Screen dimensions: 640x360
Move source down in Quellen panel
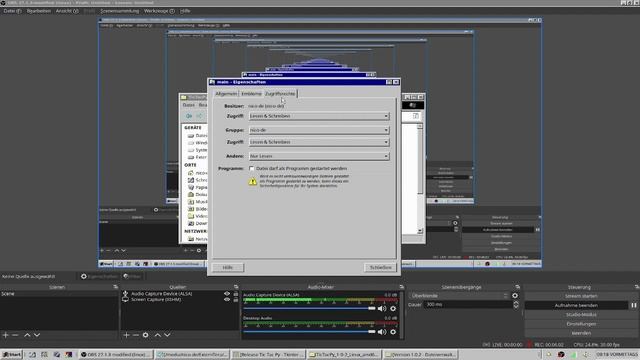pos(167,335)
